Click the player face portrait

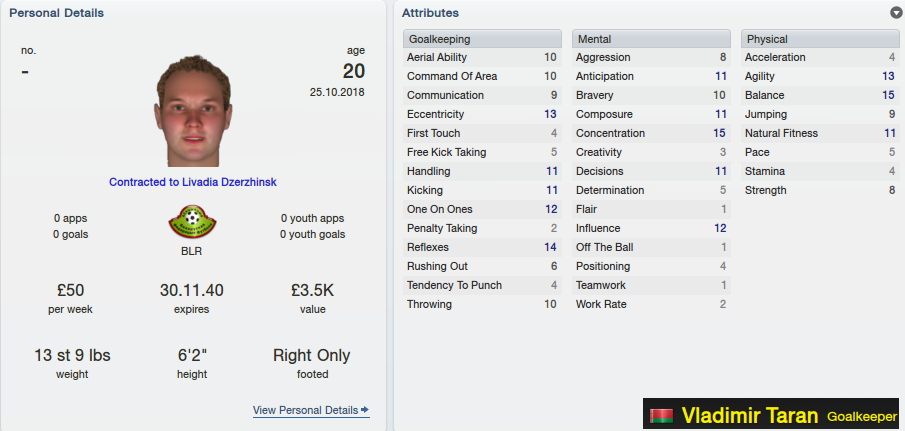193,111
